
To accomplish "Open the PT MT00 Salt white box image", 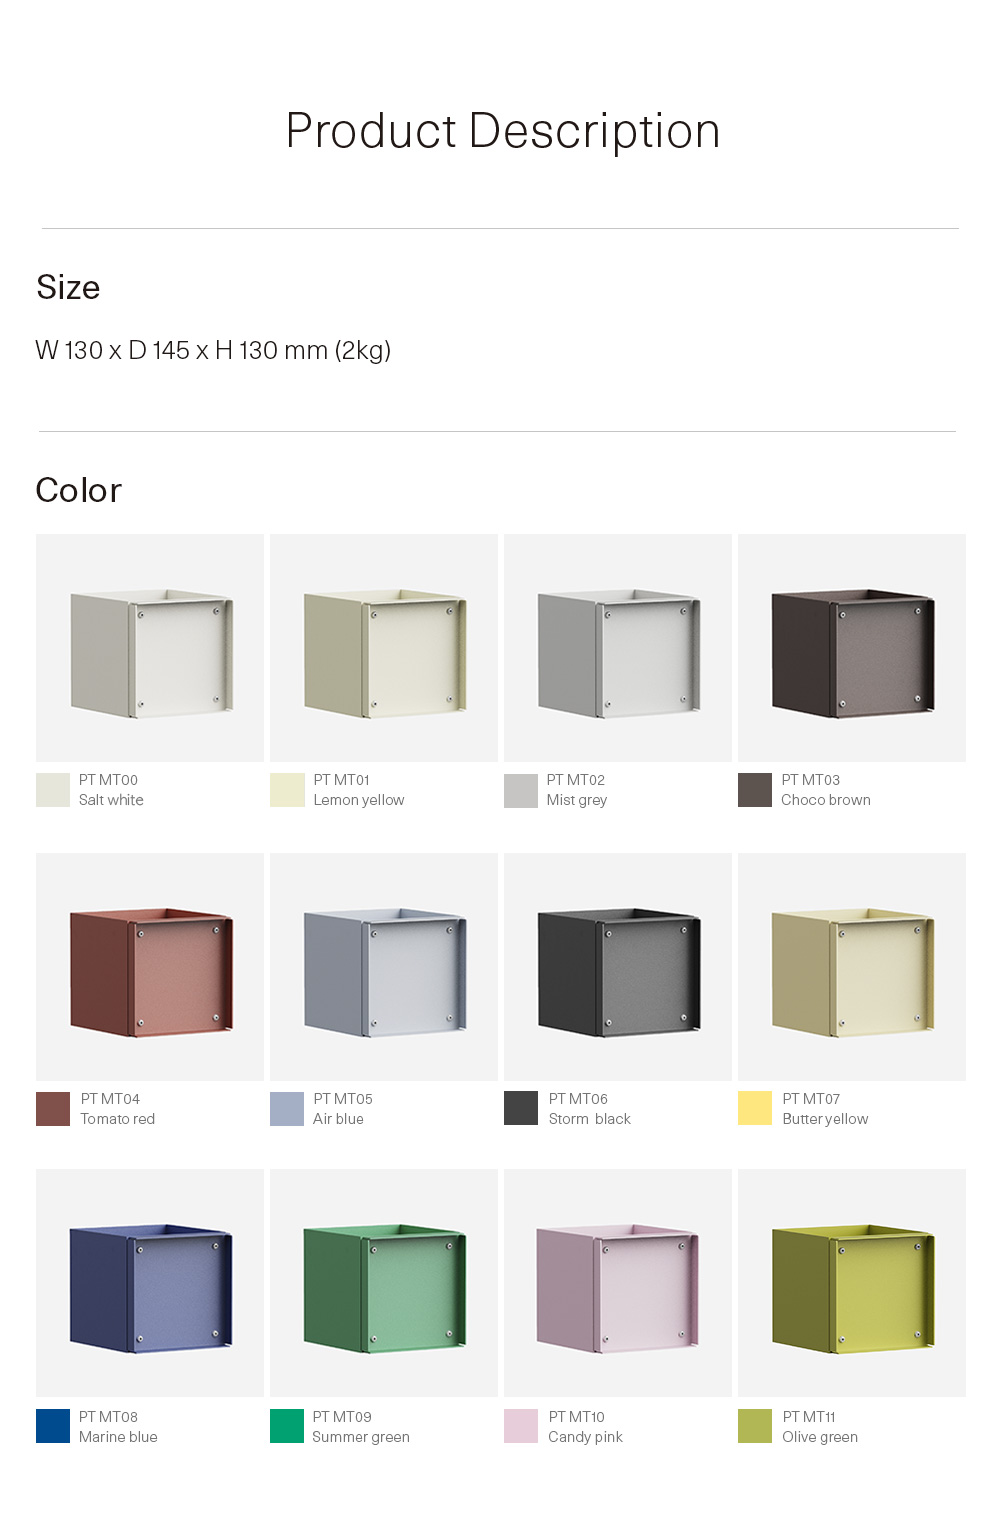I will click(x=150, y=648).
